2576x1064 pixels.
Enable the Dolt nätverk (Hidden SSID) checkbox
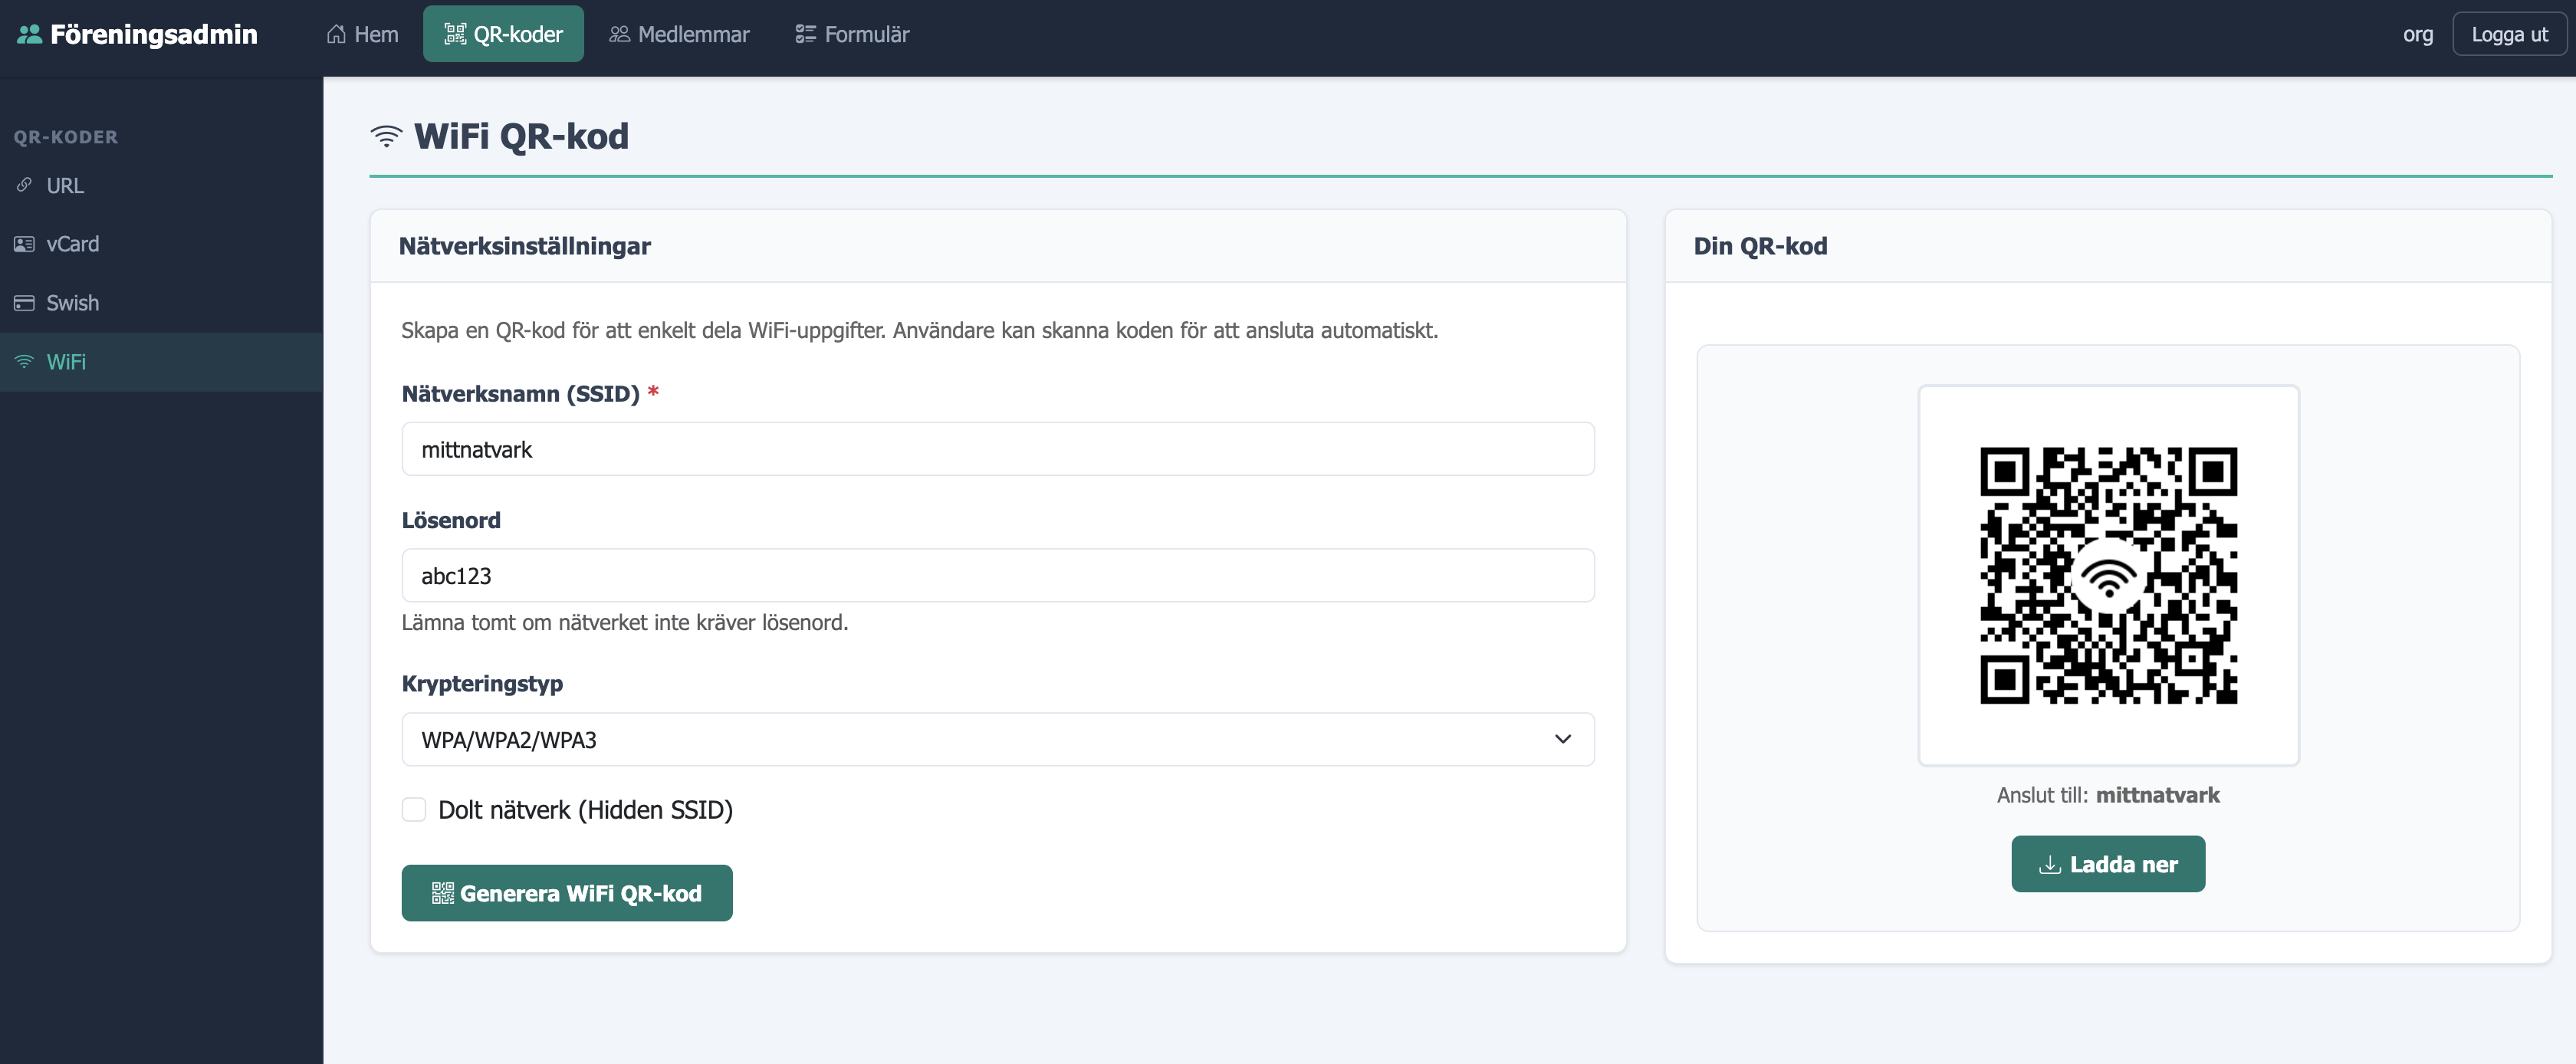[x=414, y=810]
